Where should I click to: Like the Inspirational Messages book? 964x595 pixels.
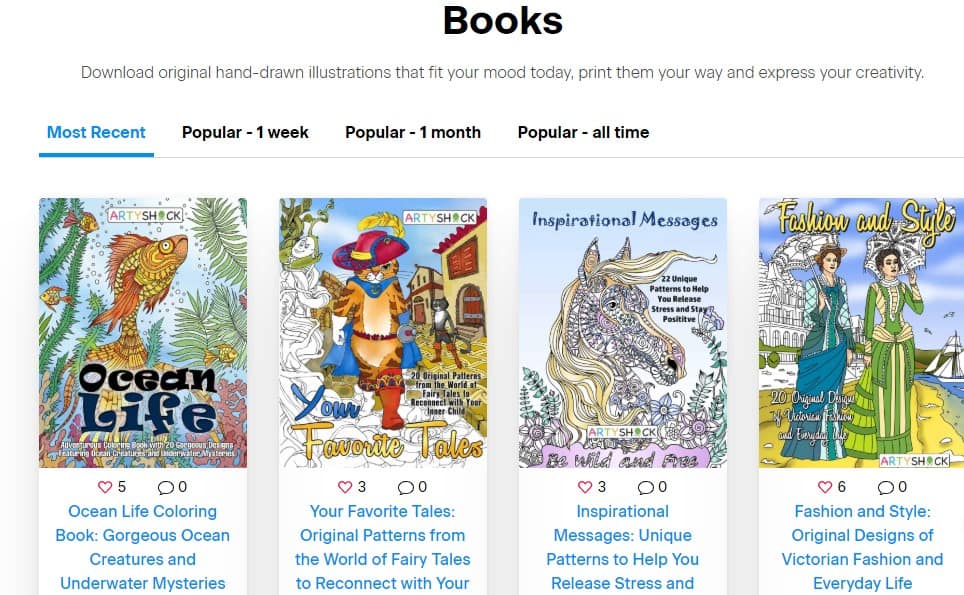point(585,487)
